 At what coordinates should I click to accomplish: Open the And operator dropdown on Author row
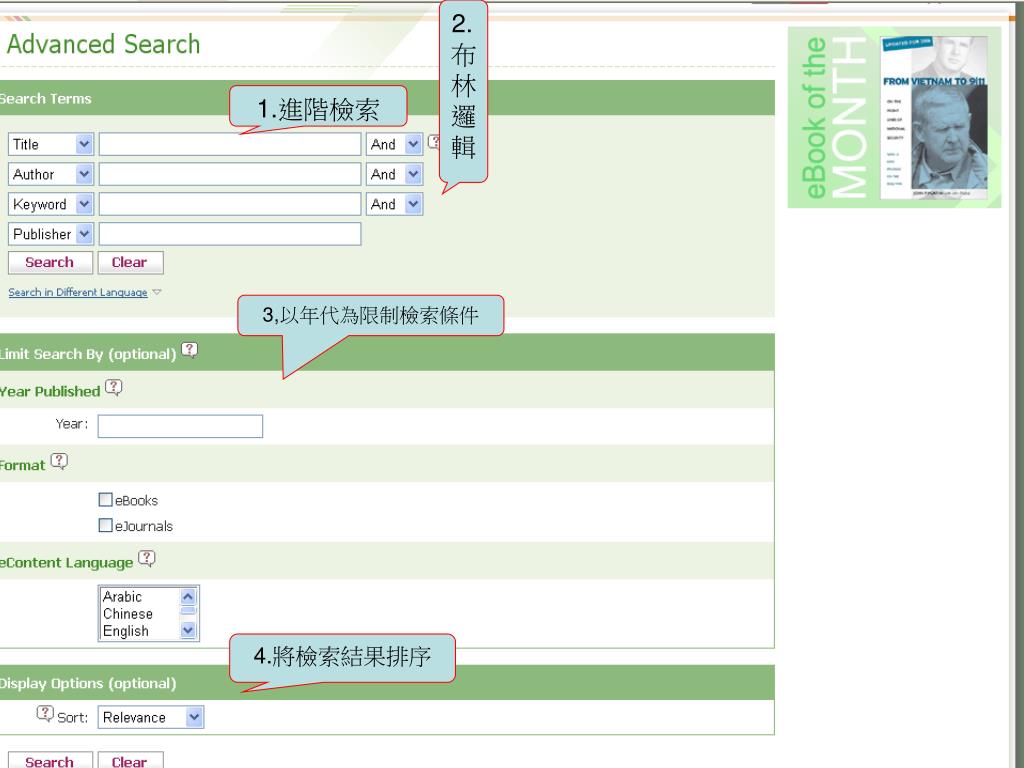(x=394, y=174)
